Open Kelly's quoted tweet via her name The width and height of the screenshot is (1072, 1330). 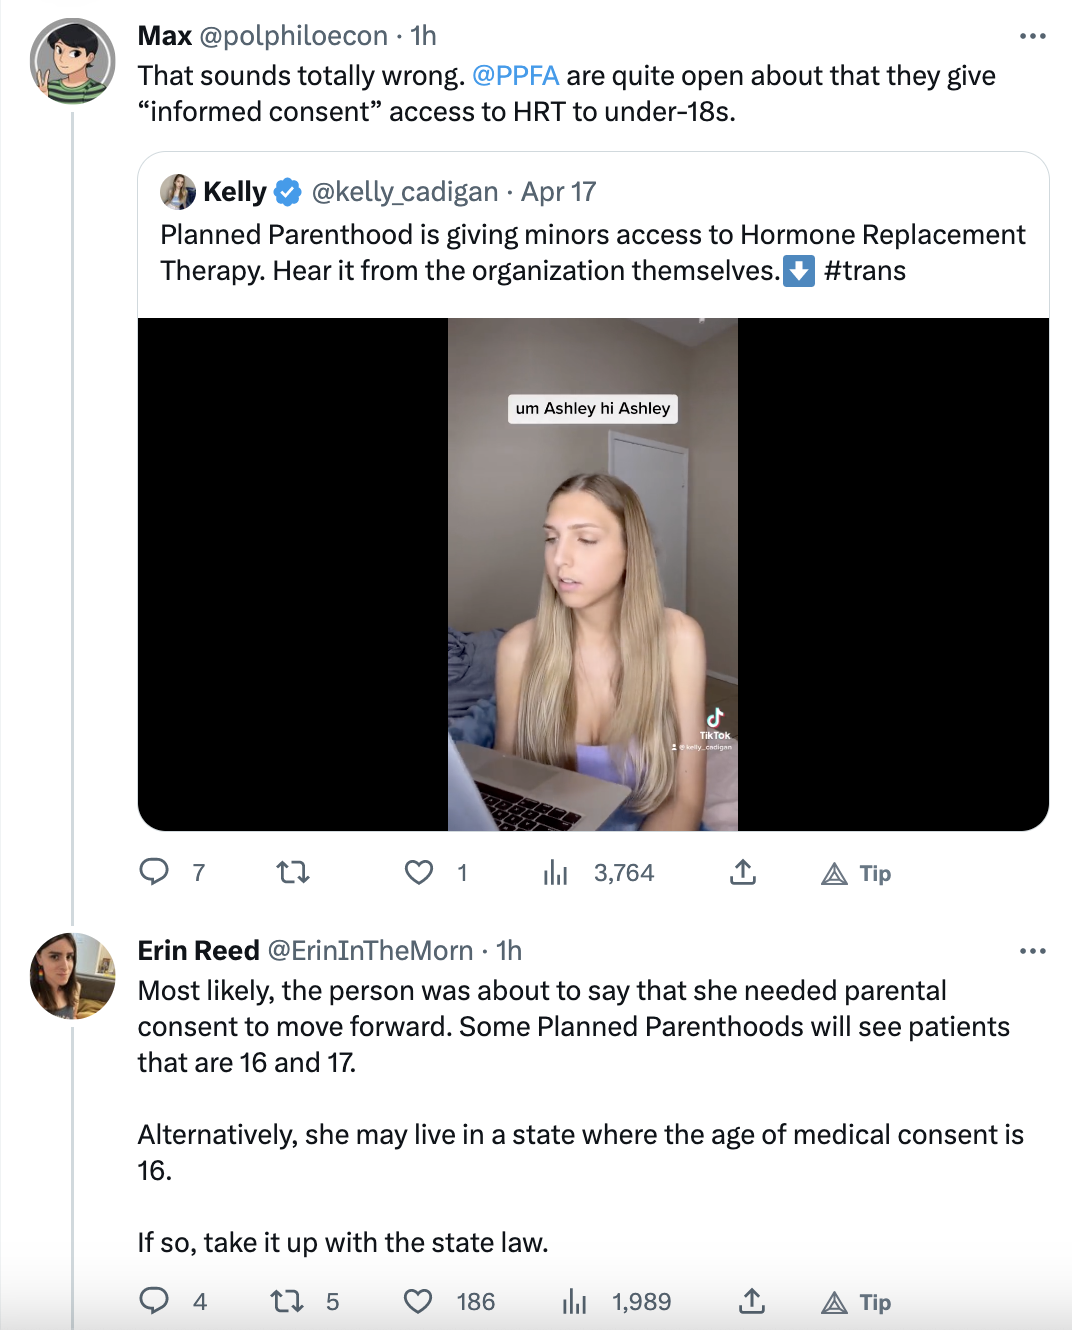pyautogui.click(x=235, y=192)
